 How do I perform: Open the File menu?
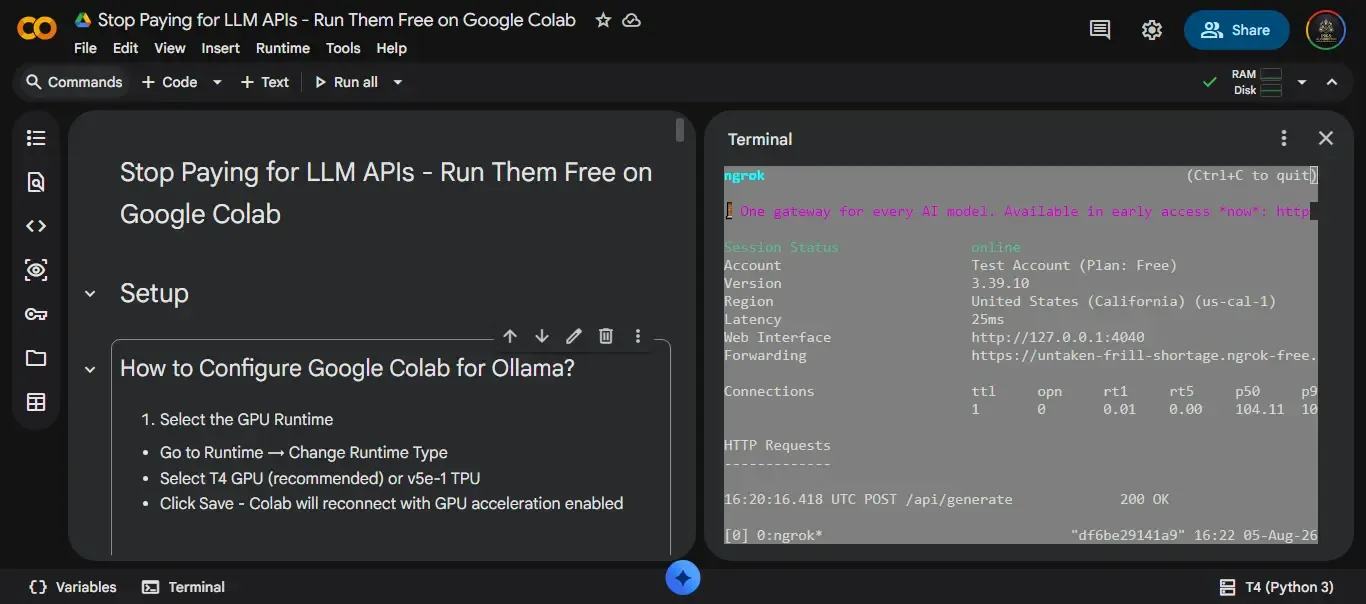pyautogui.click(x=85, y=48)
